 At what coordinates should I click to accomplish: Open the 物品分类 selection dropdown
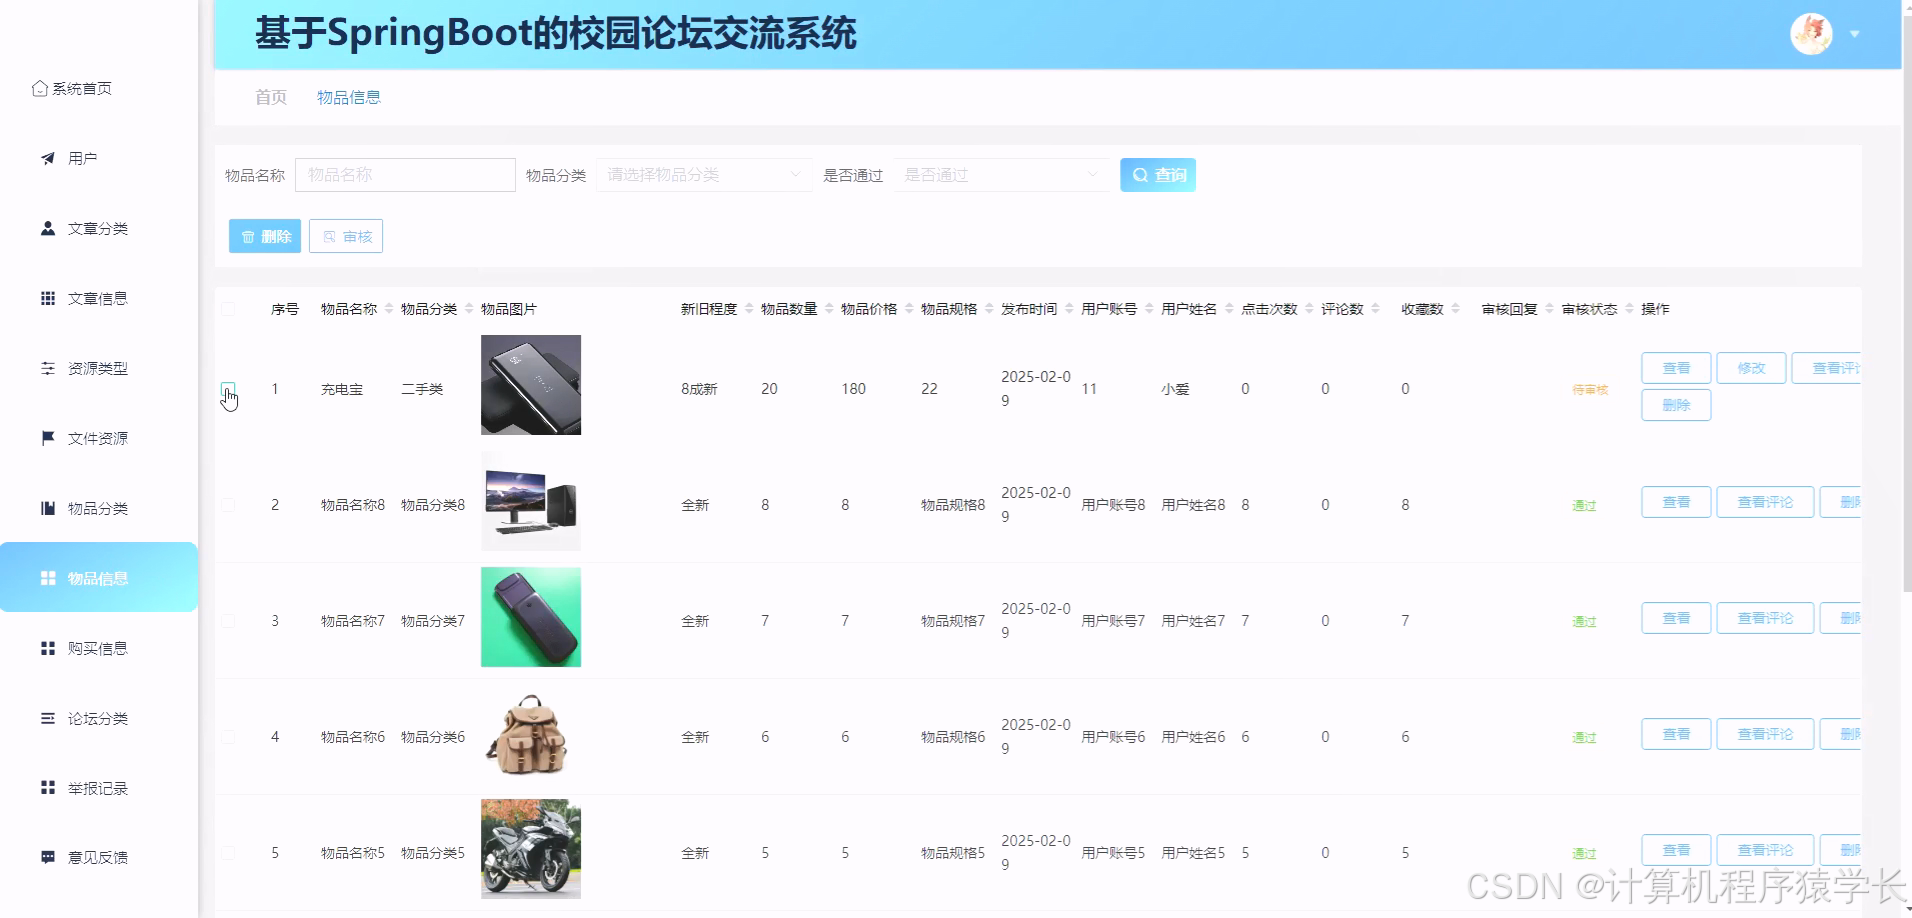[x=703, y=174]
